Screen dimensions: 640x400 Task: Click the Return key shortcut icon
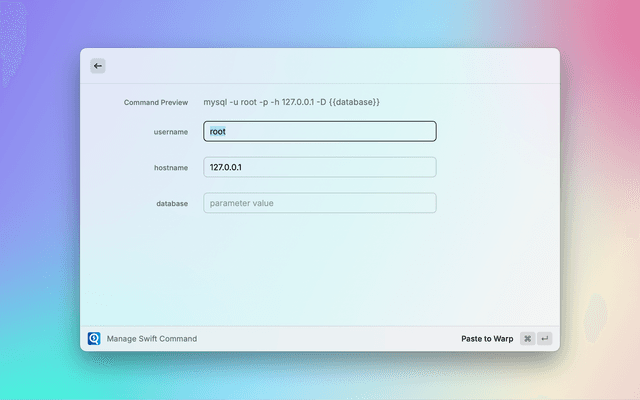point(544,338)
